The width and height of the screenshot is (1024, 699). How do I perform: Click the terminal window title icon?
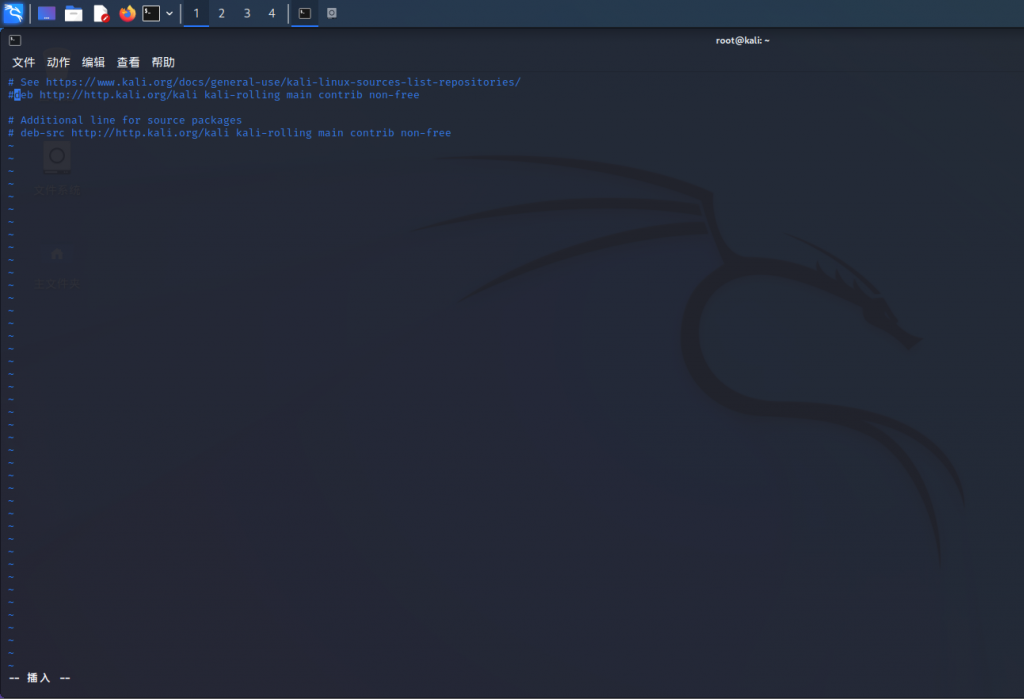point(15,41)
